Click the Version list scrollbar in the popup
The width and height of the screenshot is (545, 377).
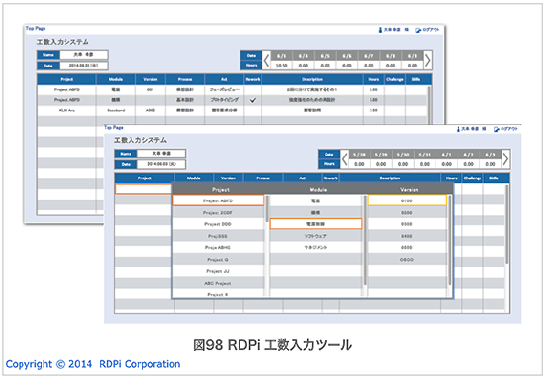tap(450, 240)
